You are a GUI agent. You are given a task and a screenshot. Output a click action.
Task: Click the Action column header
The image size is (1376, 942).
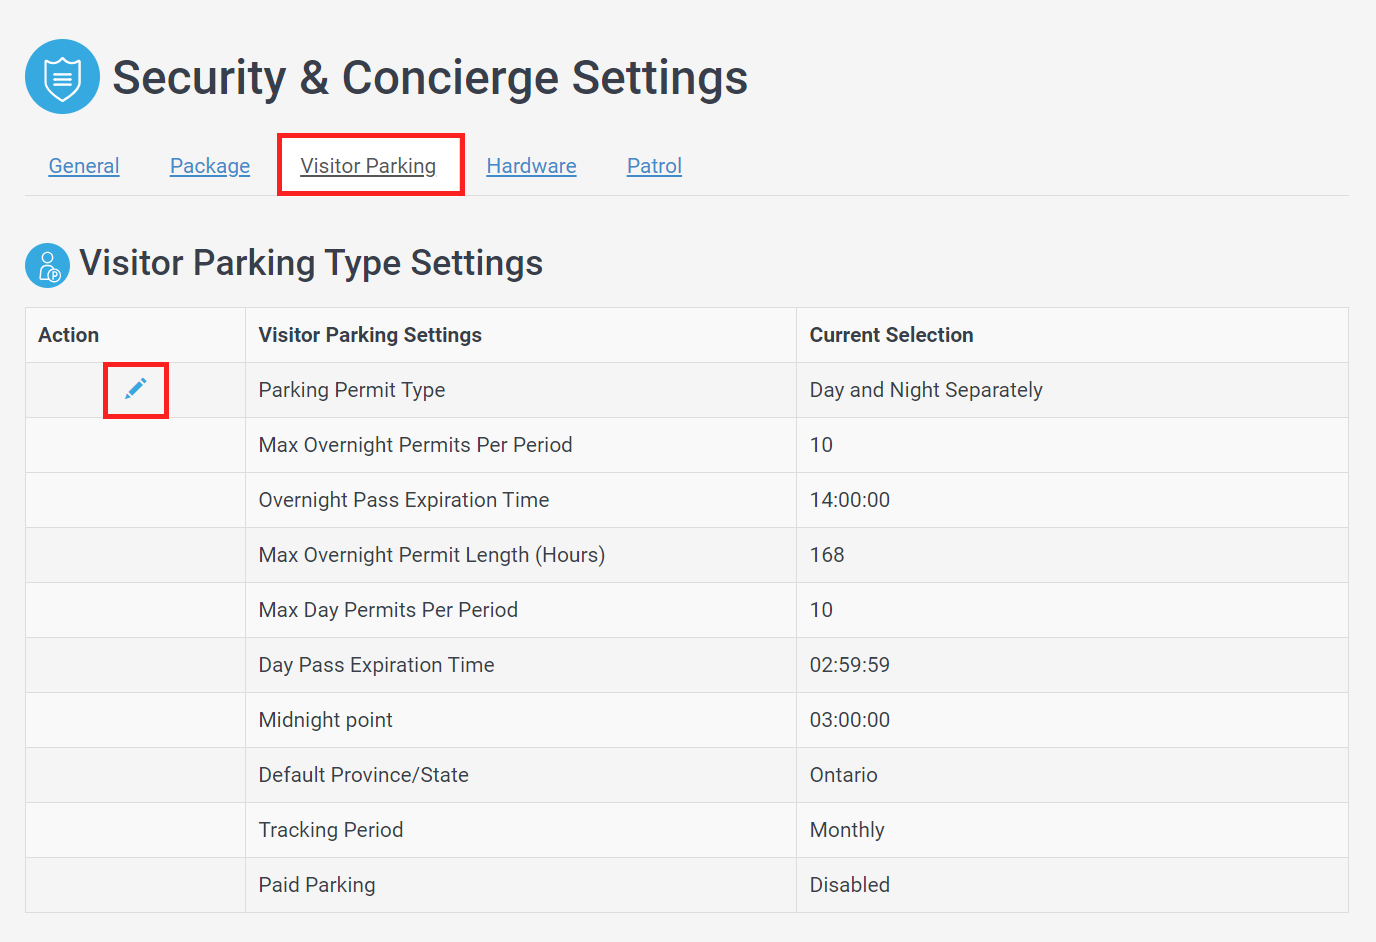[69, 335]
